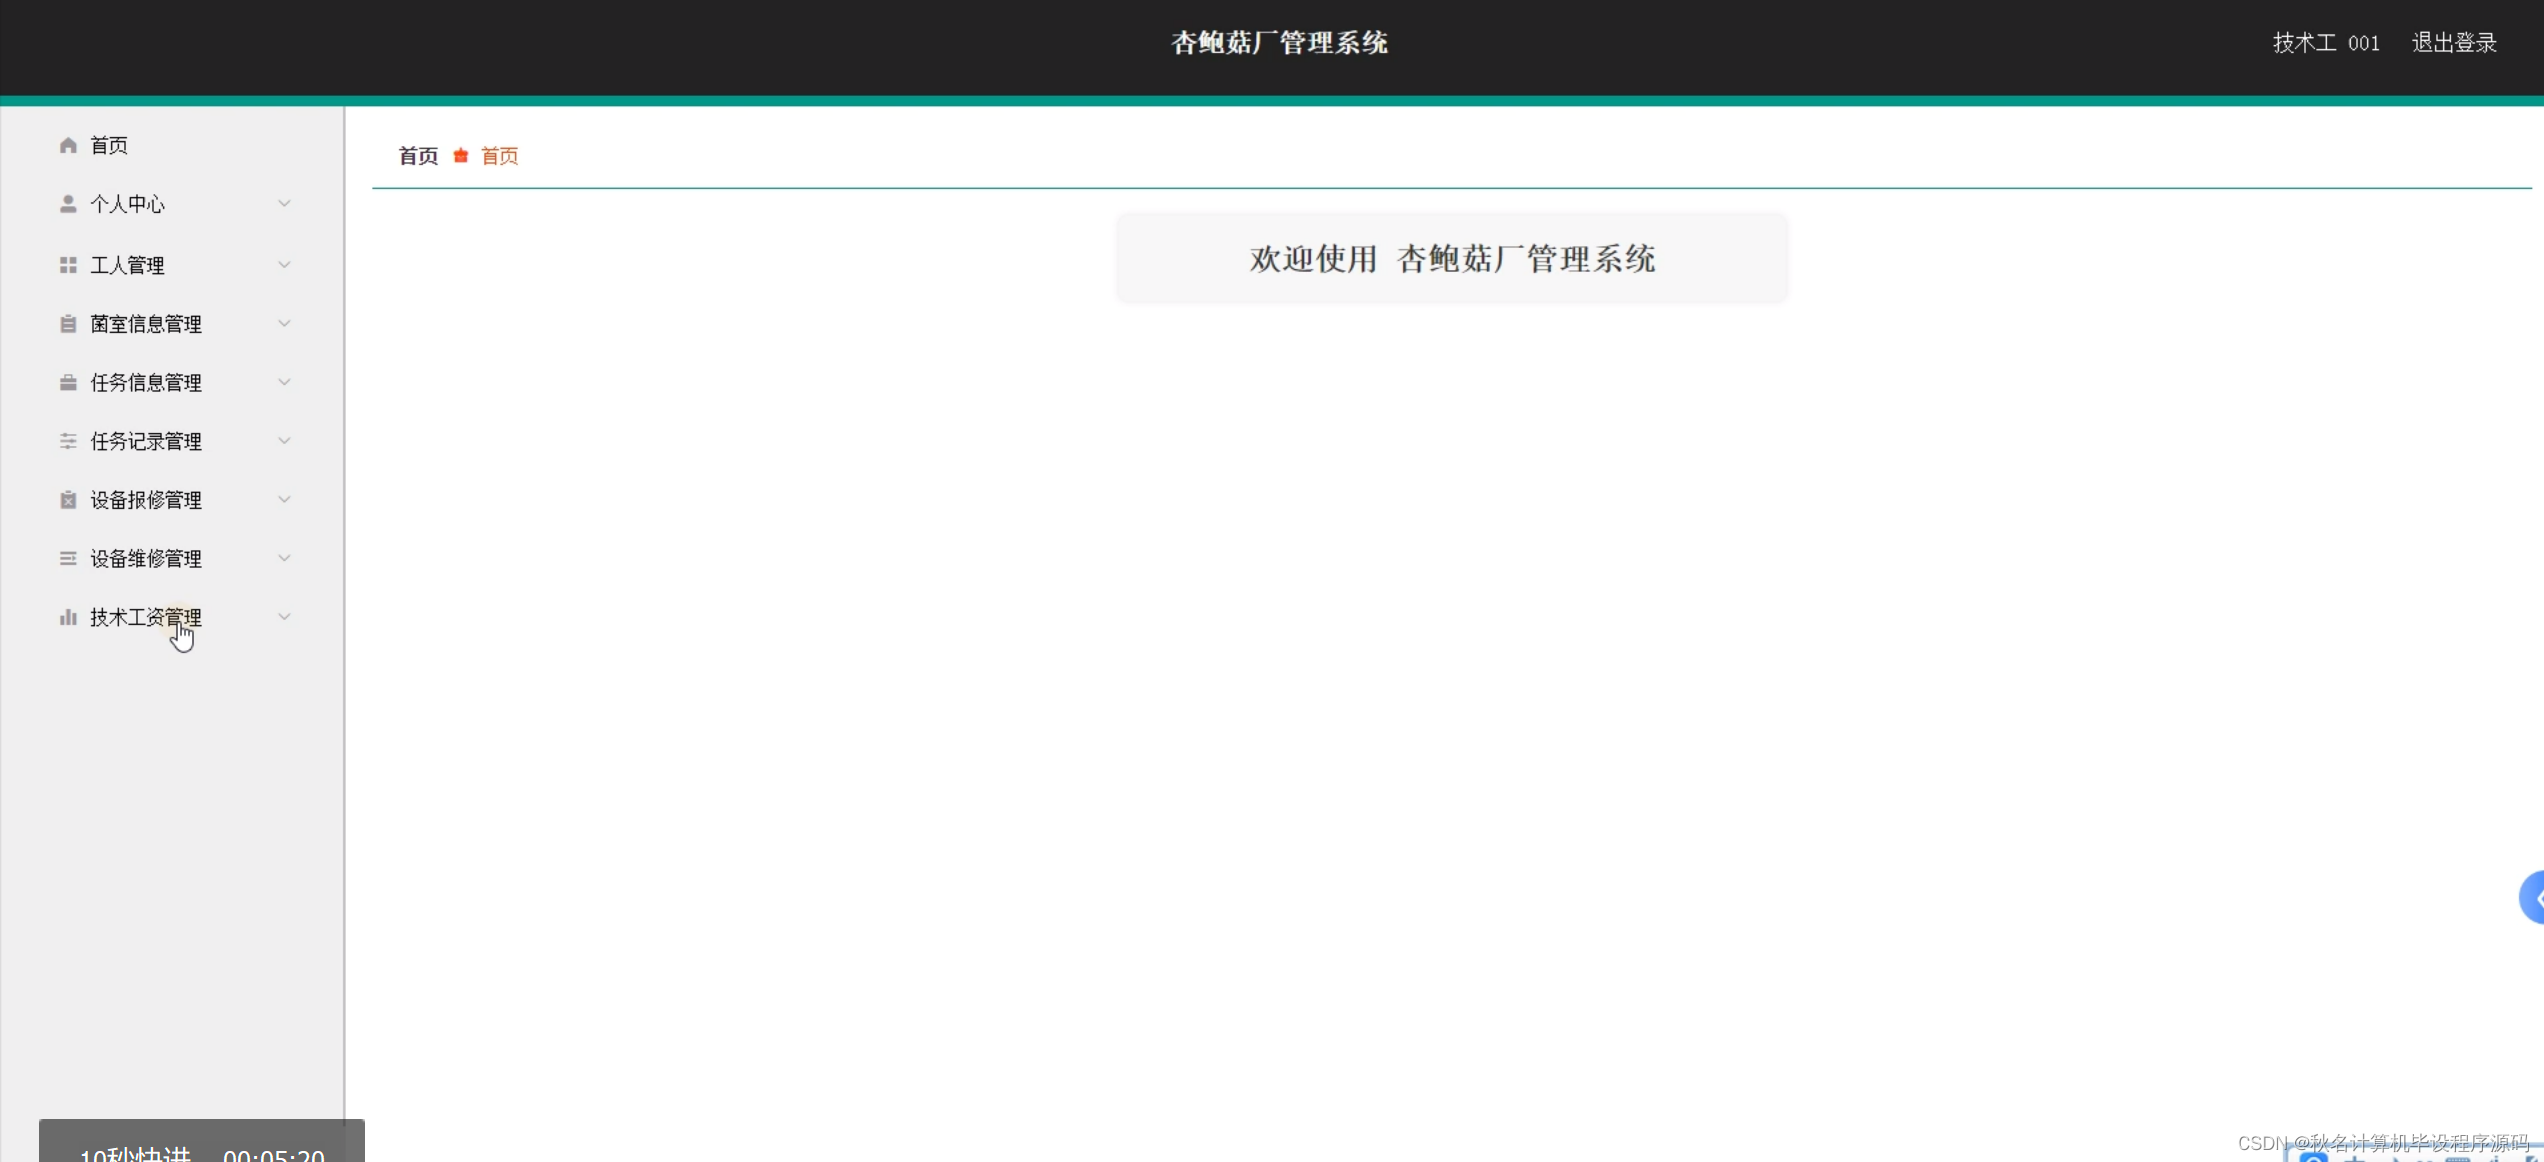
Task: Click the 技术工 001 account label
Action: tap(2326, 43)
